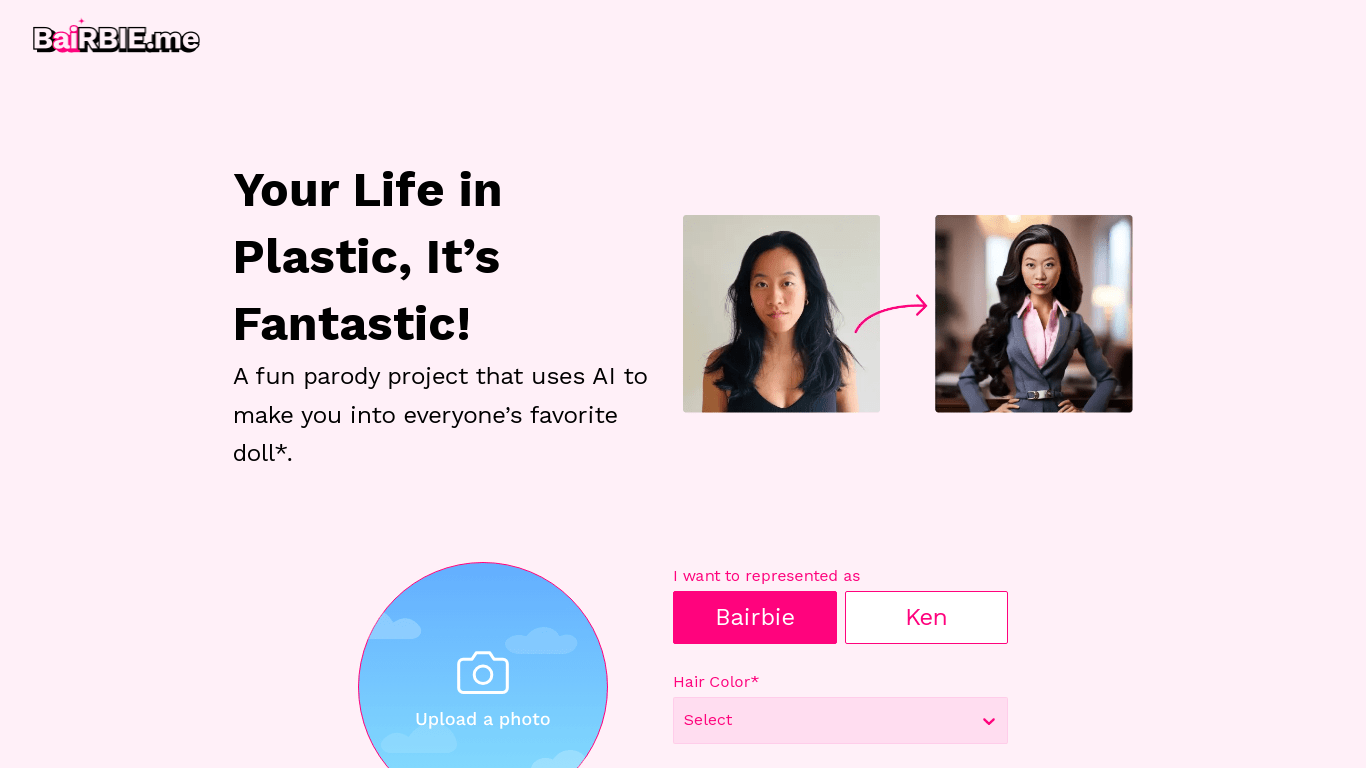Click the Upload a photo label
This screenshot has width=1366, height=768.
pos(483,719)
